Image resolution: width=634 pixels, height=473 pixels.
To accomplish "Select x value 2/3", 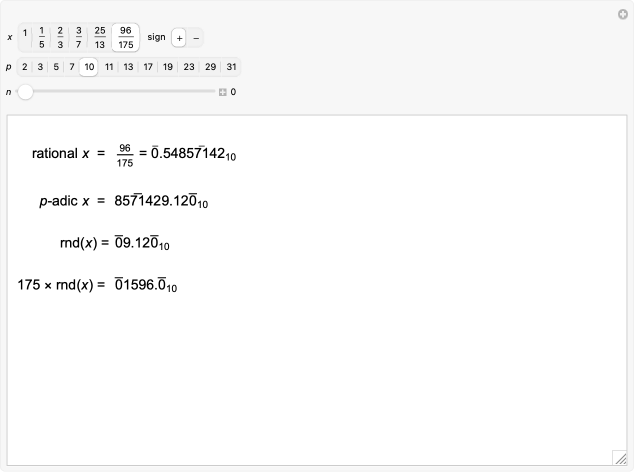I will [x=60, y=38].
